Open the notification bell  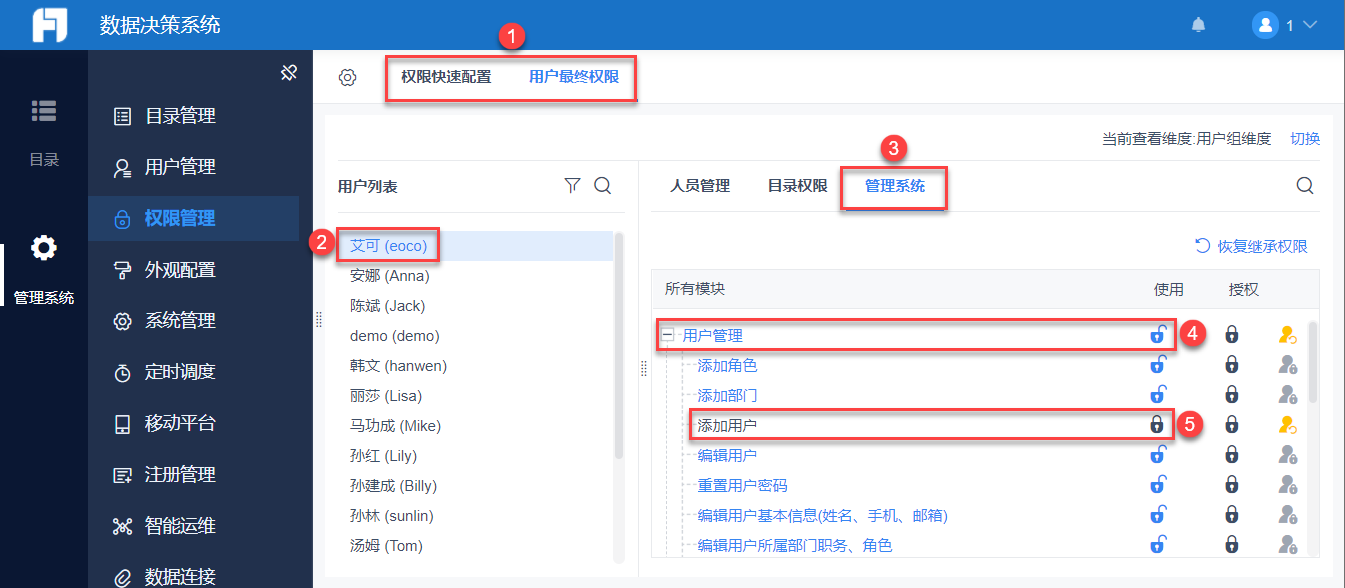click(x=1198, y=25)
